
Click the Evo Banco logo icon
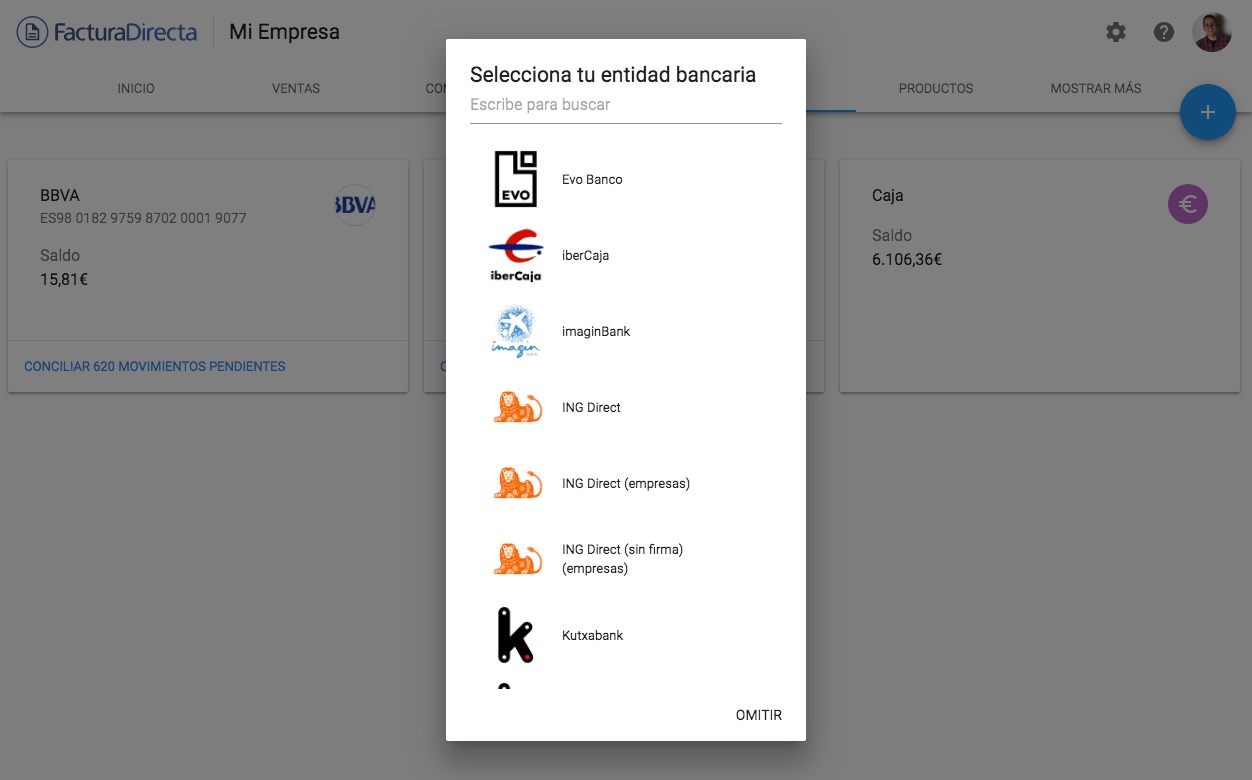coord(516,180)
